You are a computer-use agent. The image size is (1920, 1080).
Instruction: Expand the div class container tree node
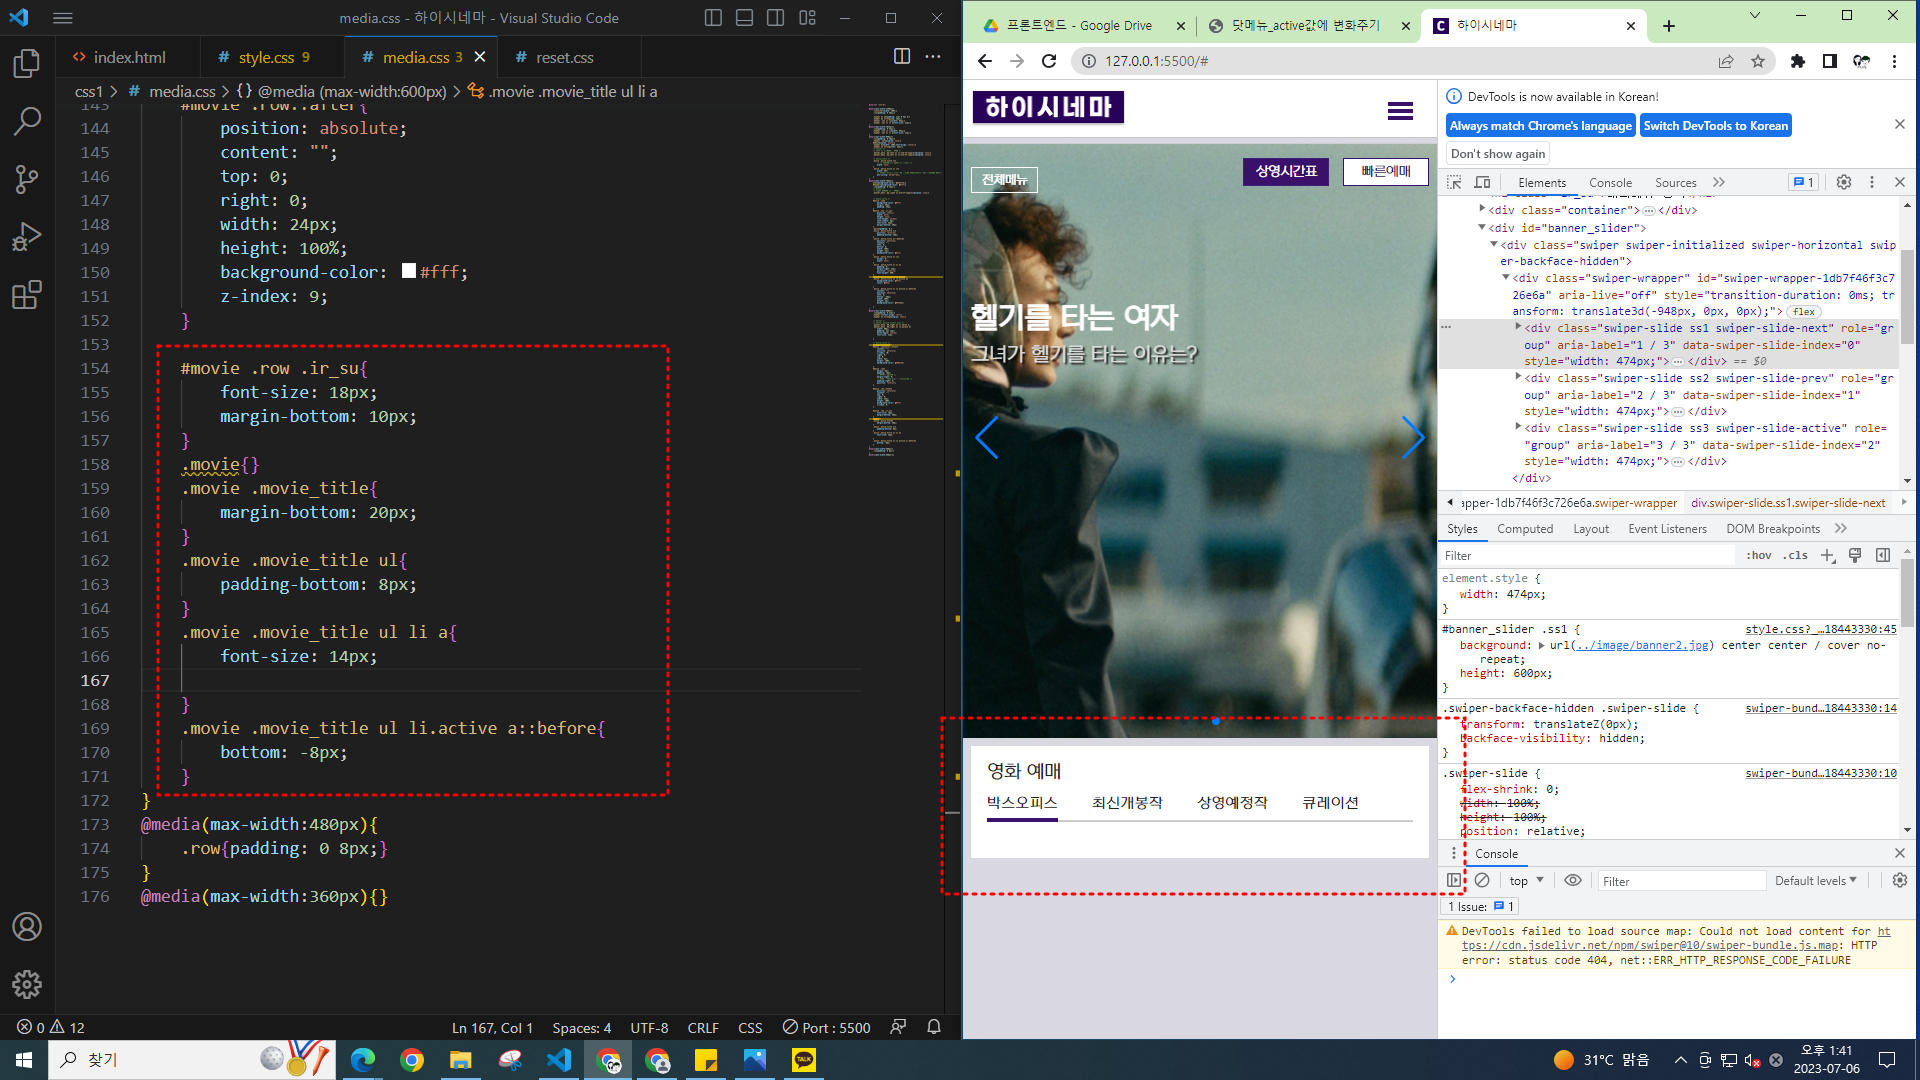tap(1482, 209)
